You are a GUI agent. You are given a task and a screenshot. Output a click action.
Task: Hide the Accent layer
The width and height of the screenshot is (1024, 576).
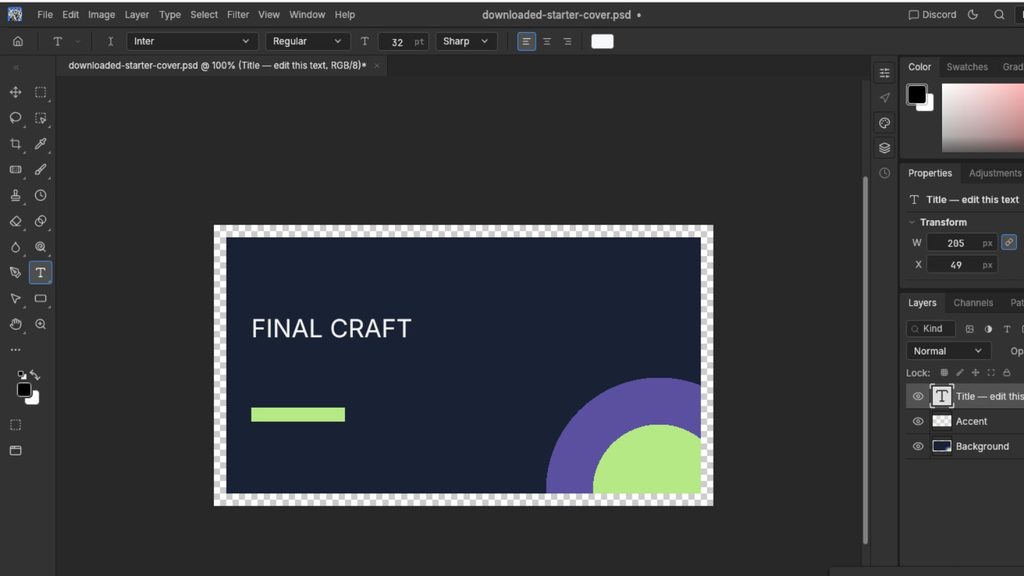[918, 421]
